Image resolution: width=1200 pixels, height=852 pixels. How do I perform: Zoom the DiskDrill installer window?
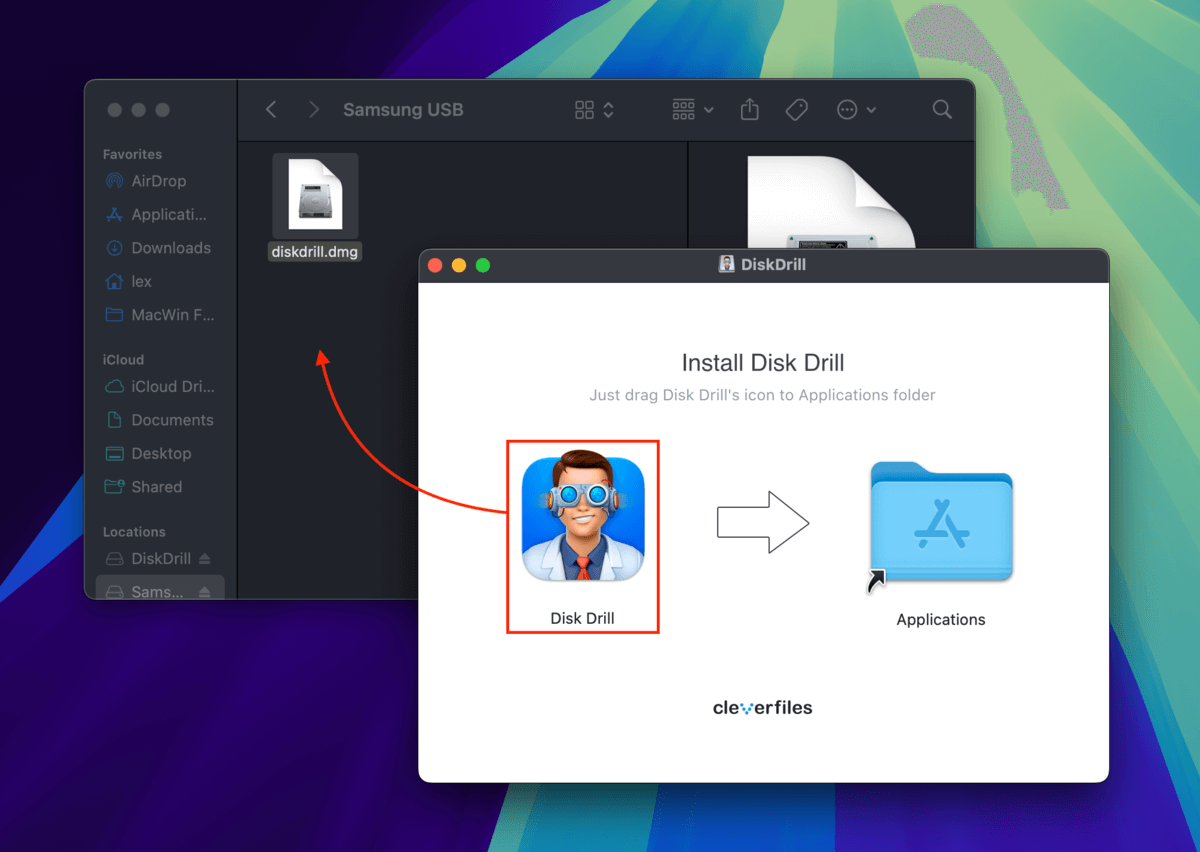coord(483,265)
